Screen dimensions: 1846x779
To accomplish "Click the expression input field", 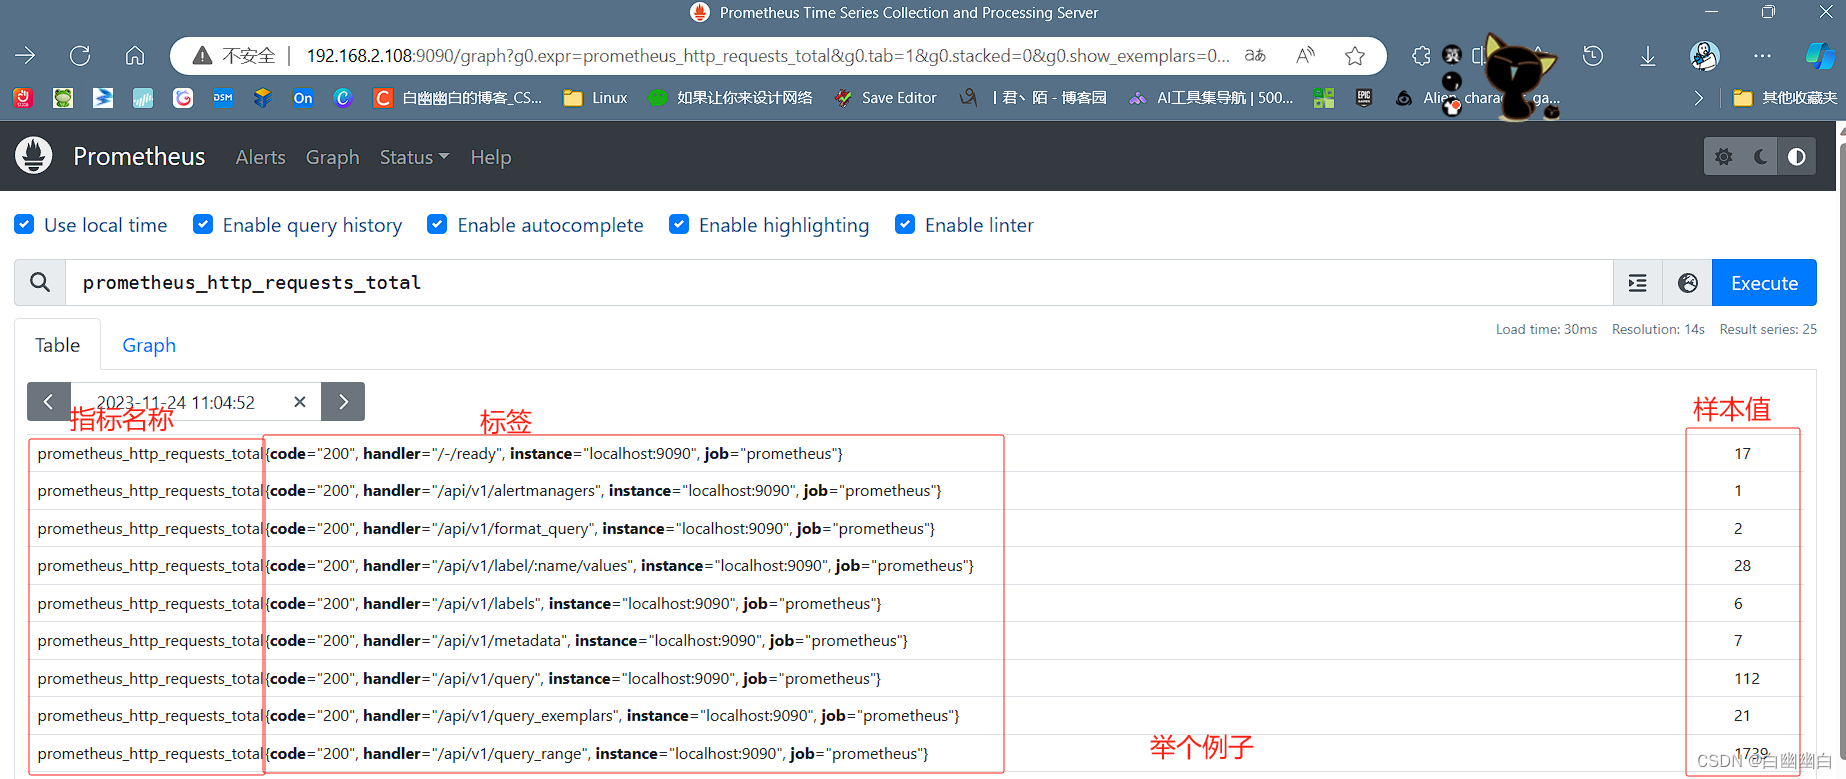I will 840,283.
